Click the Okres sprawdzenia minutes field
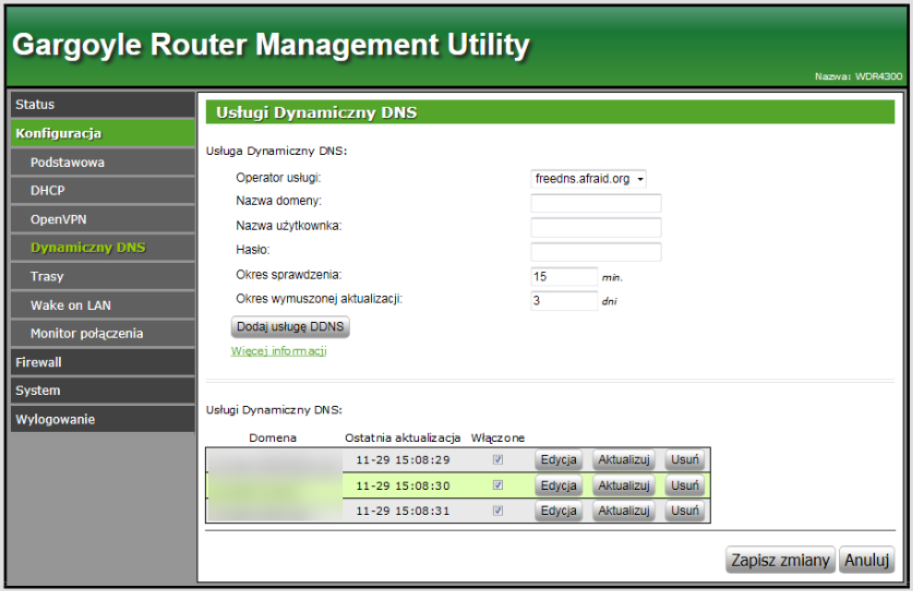Image resolution: width=913 pixels, height=591 pixels. coord(564,275)
